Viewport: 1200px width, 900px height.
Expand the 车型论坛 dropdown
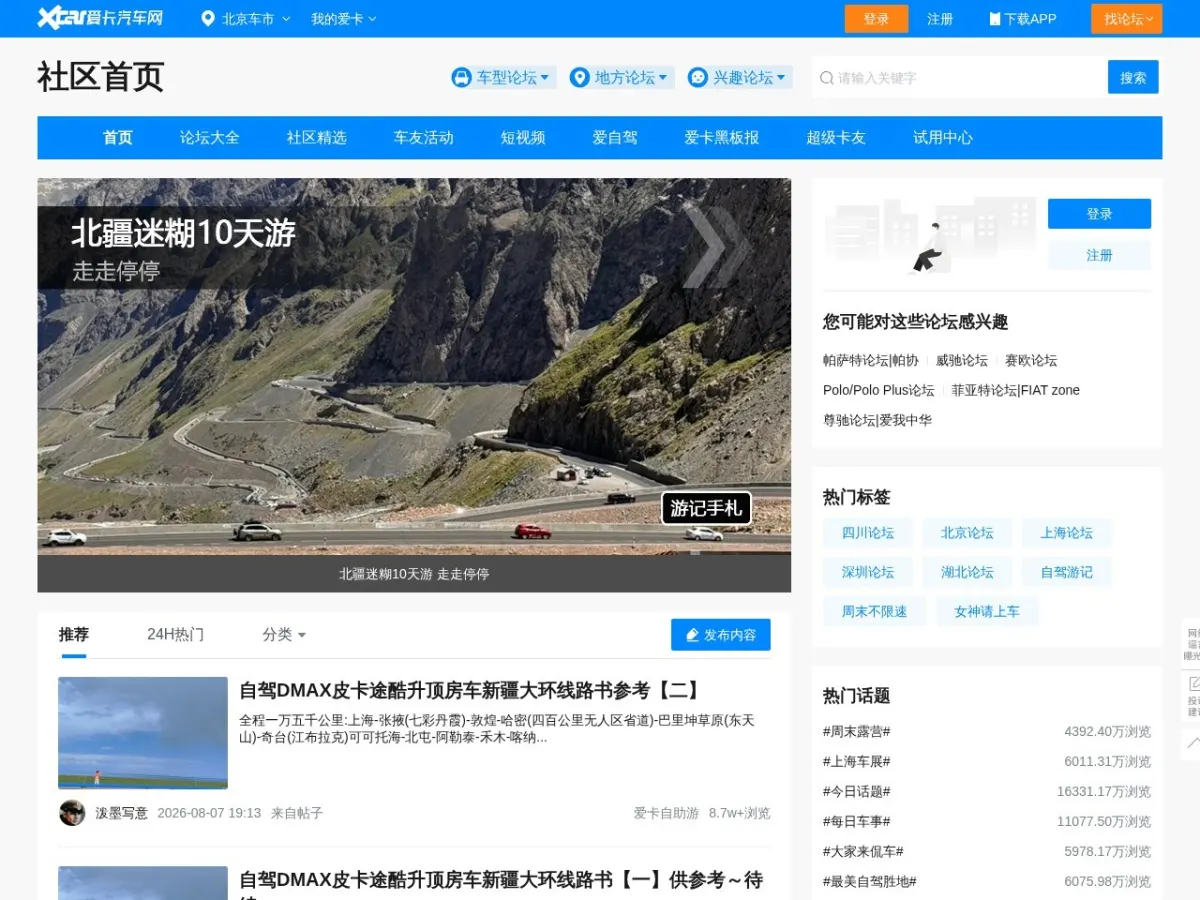pos(544,78)
